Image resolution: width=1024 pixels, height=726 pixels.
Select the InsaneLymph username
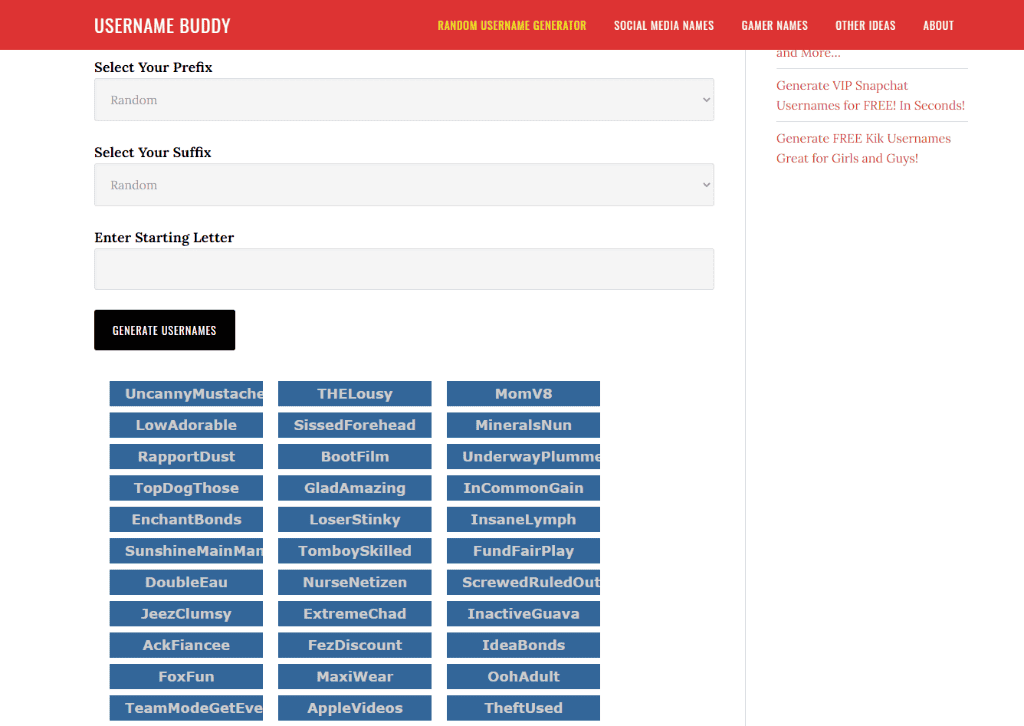523,520
